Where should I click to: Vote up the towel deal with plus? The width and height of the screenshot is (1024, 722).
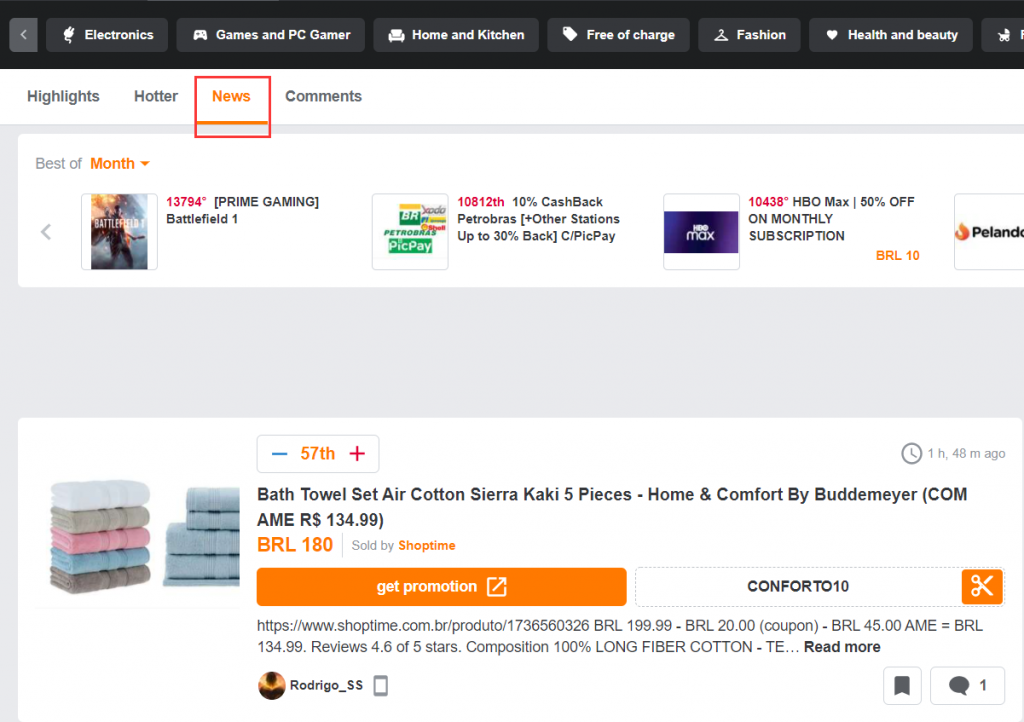click(x=357, y=454)
